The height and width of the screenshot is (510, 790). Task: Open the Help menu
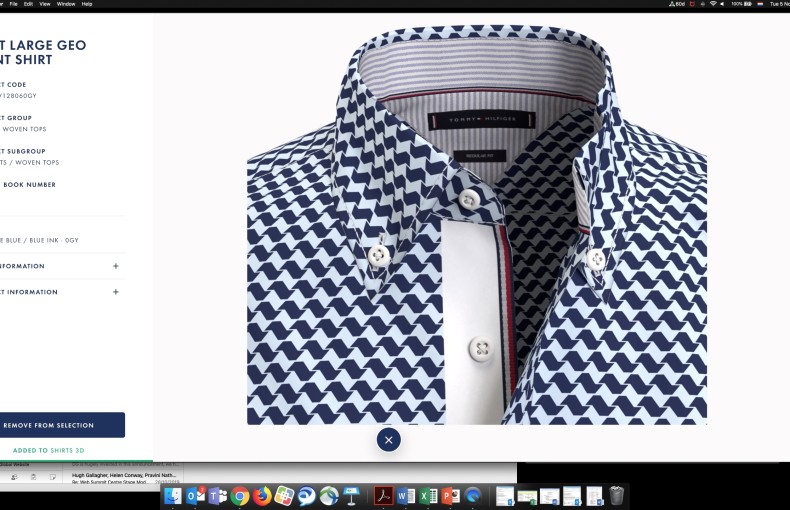pyautogui.click(x=87, y=4)
